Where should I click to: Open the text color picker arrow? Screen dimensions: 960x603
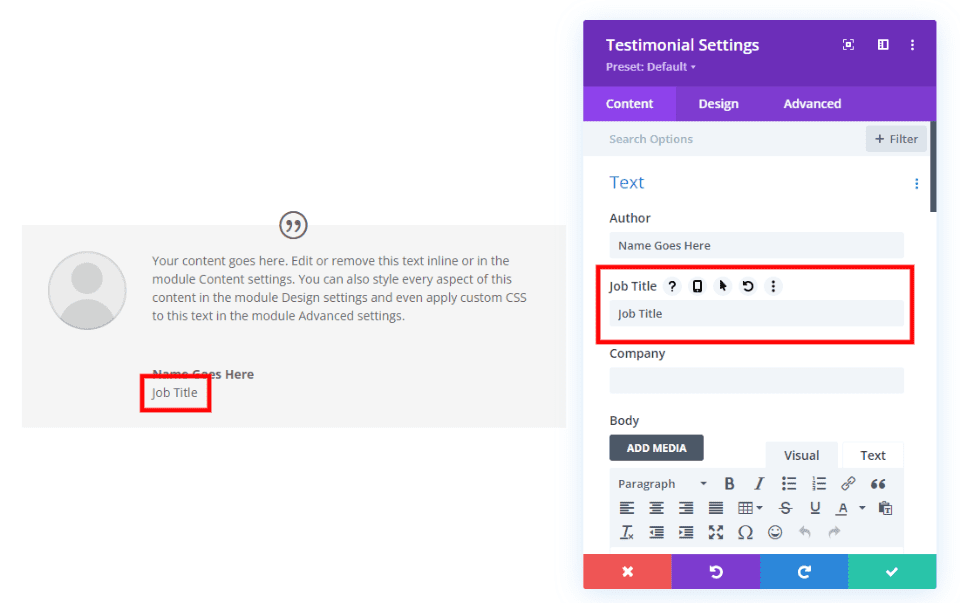[x=862, y=508]
